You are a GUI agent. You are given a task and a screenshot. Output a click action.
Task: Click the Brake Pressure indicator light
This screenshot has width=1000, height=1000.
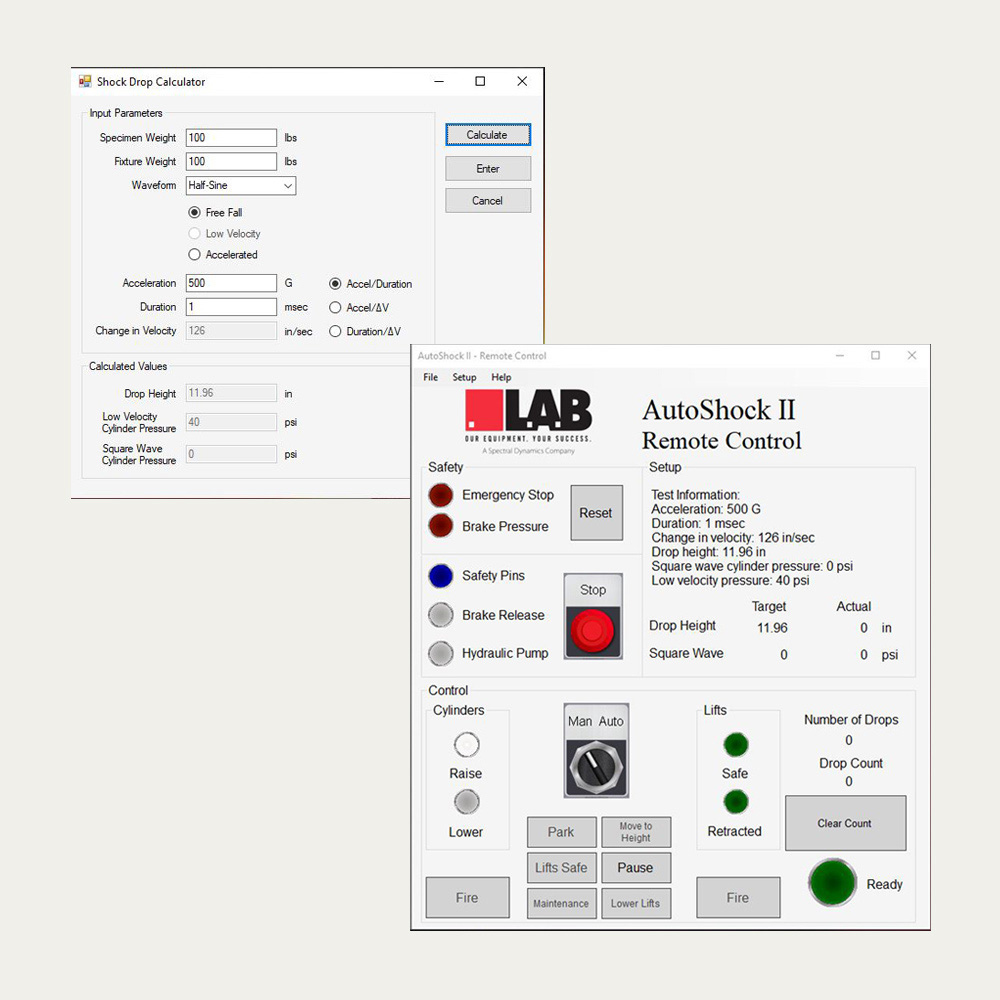(441, 526)
